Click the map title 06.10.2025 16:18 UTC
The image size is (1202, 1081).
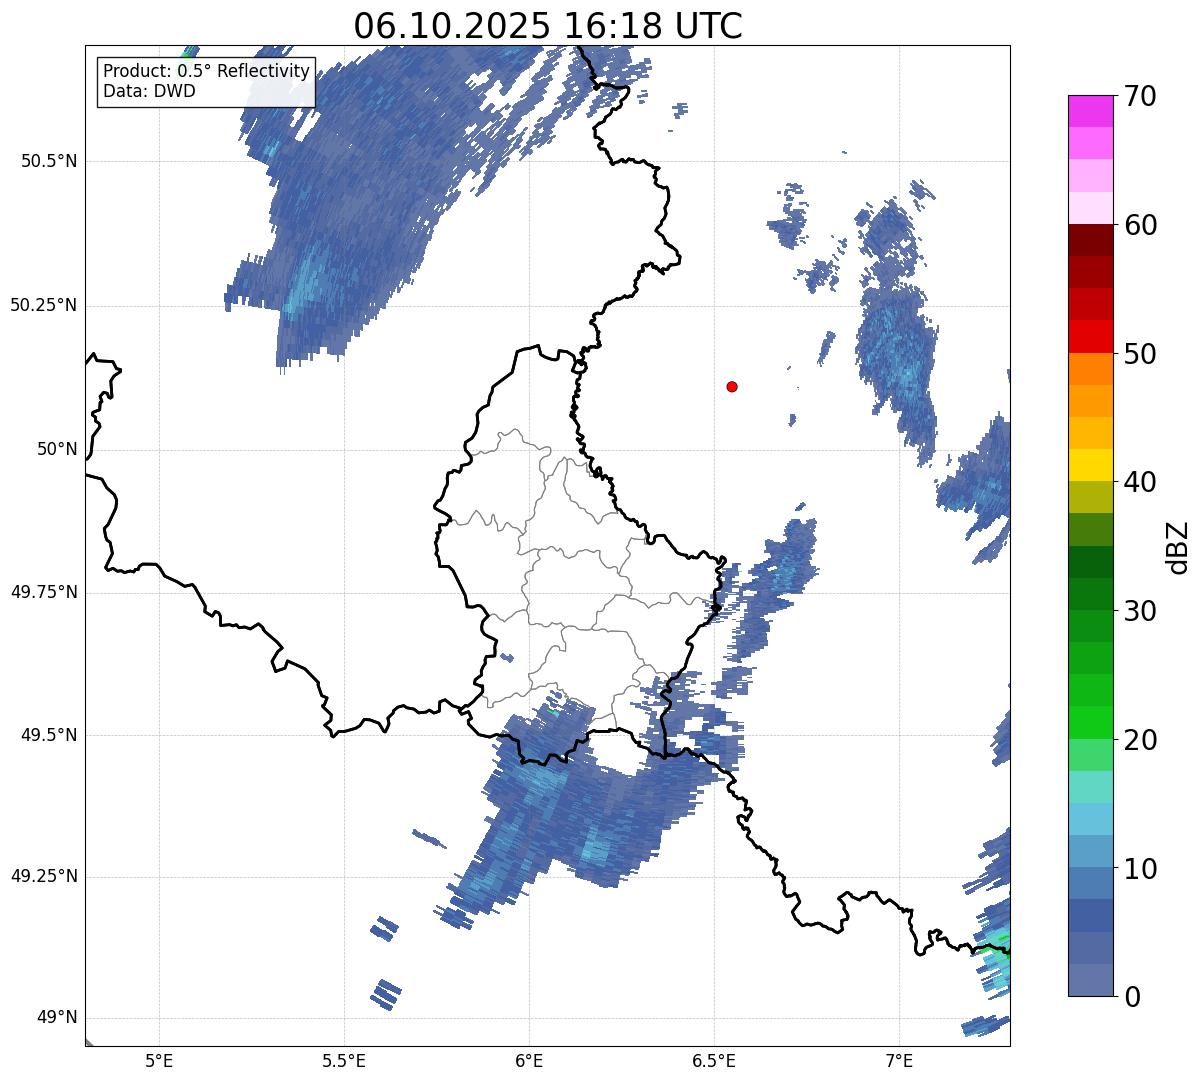(x=548, y=26)
